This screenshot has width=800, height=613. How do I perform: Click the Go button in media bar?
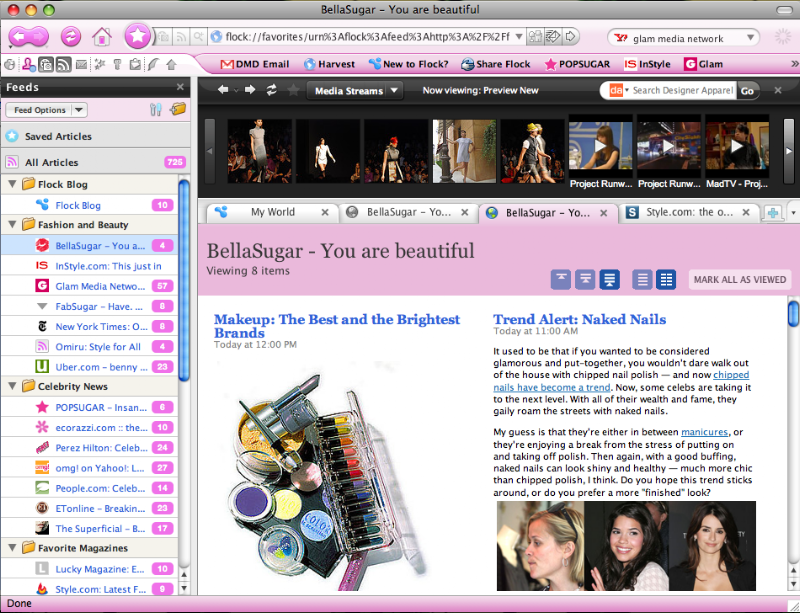click(x=747, y=91)
